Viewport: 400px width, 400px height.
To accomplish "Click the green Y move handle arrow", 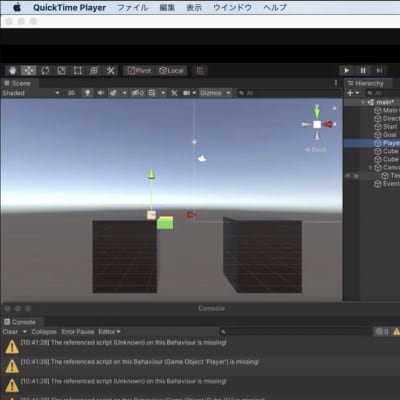I will click(x=151, y=174).
